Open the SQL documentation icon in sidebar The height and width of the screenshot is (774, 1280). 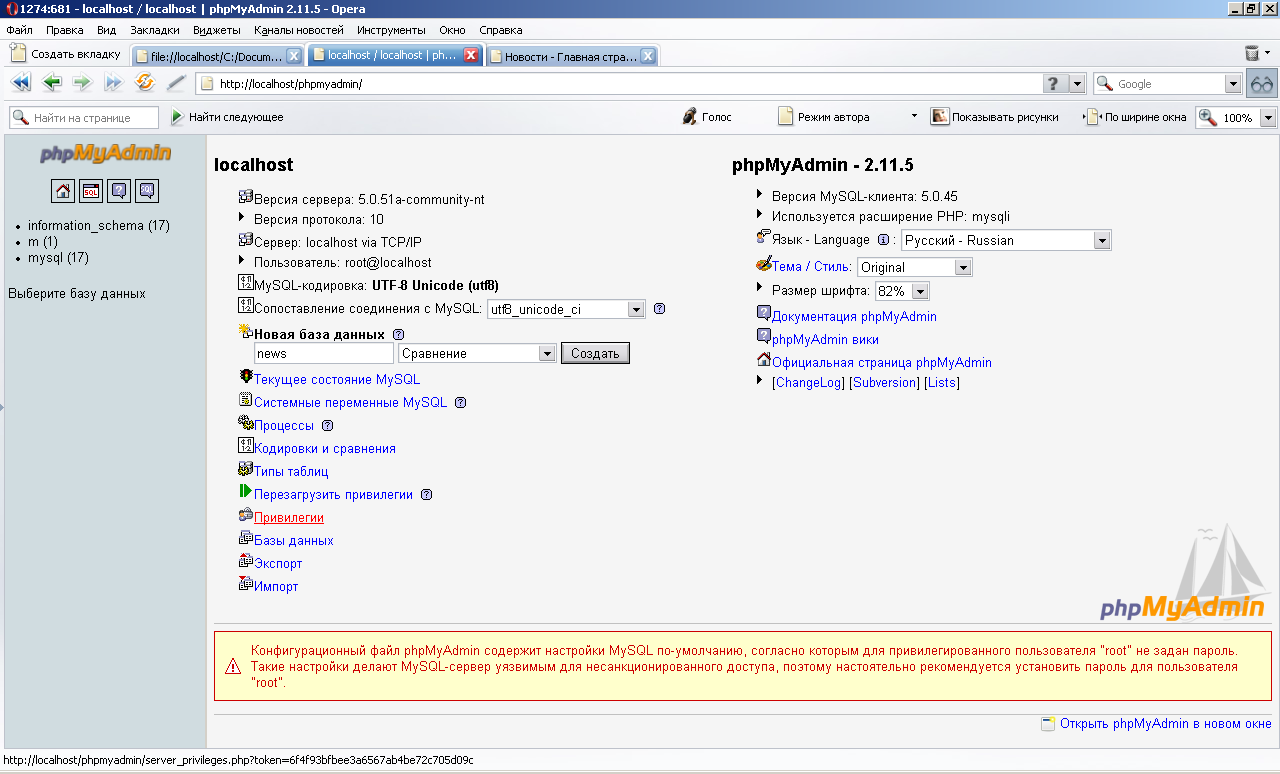tap(147, 191)
